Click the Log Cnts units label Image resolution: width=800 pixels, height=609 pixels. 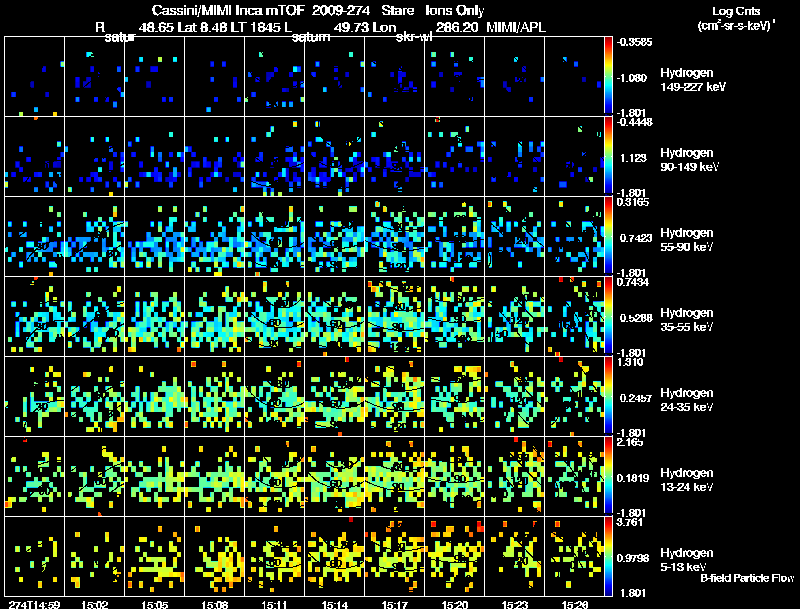click(736, 18)
